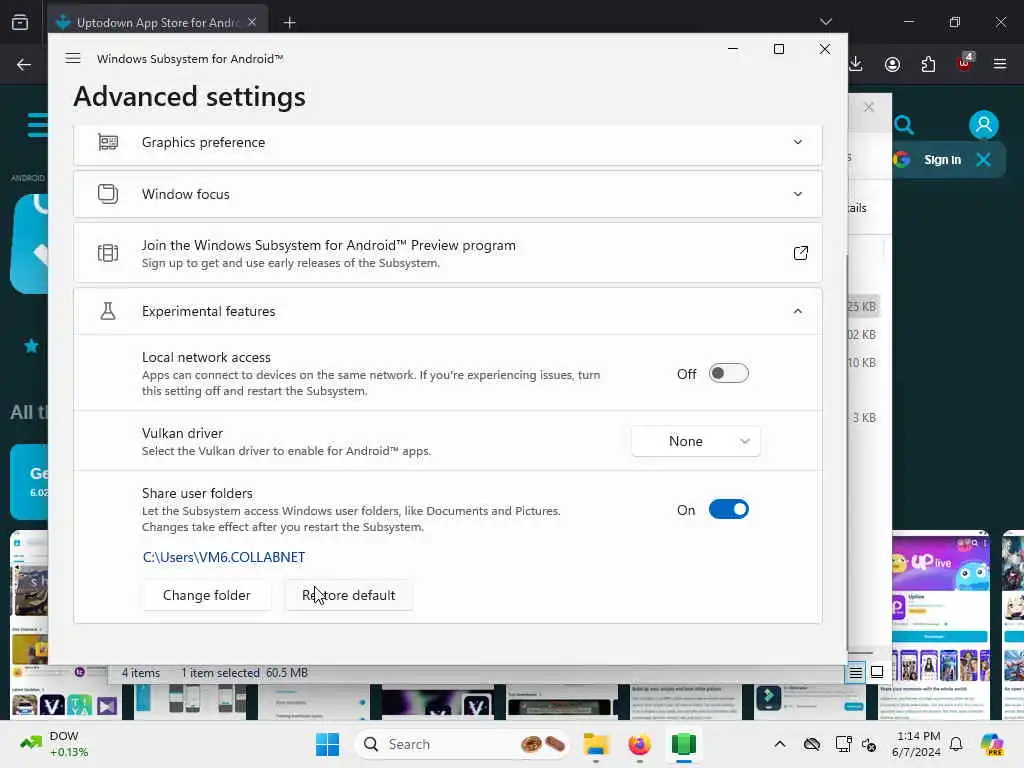Click the browser back arrow
1024x768 pixels.
(24, 64)
